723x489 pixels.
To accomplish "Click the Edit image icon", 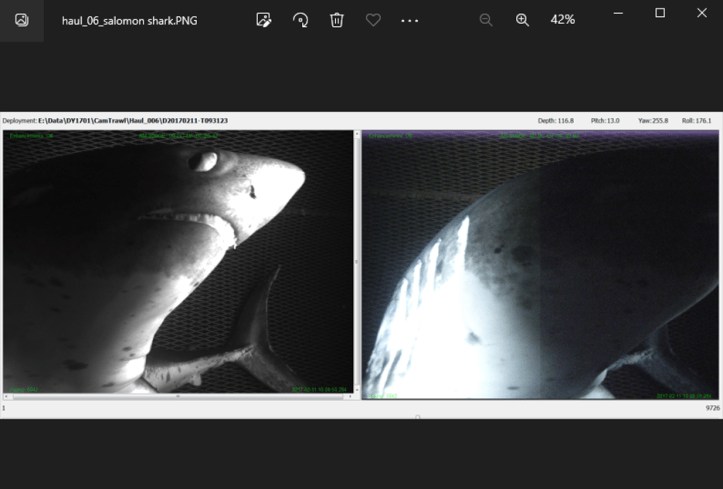I will tap(264, 20).
